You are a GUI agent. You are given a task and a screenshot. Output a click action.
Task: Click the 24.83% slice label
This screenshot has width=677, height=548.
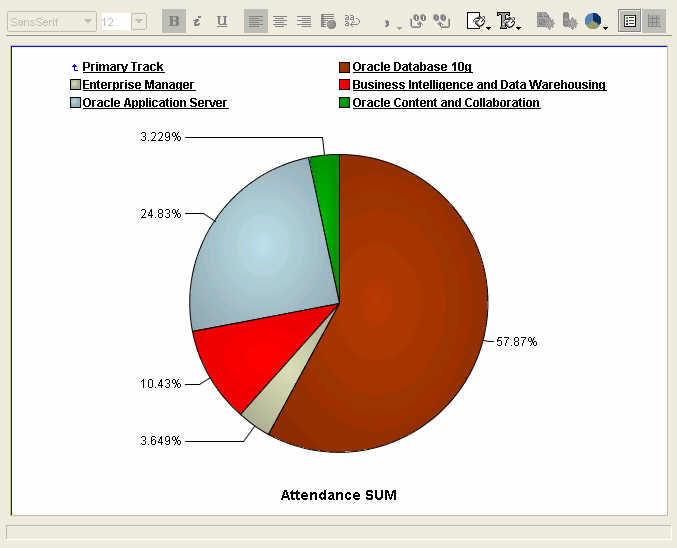(x=161, y=214)
